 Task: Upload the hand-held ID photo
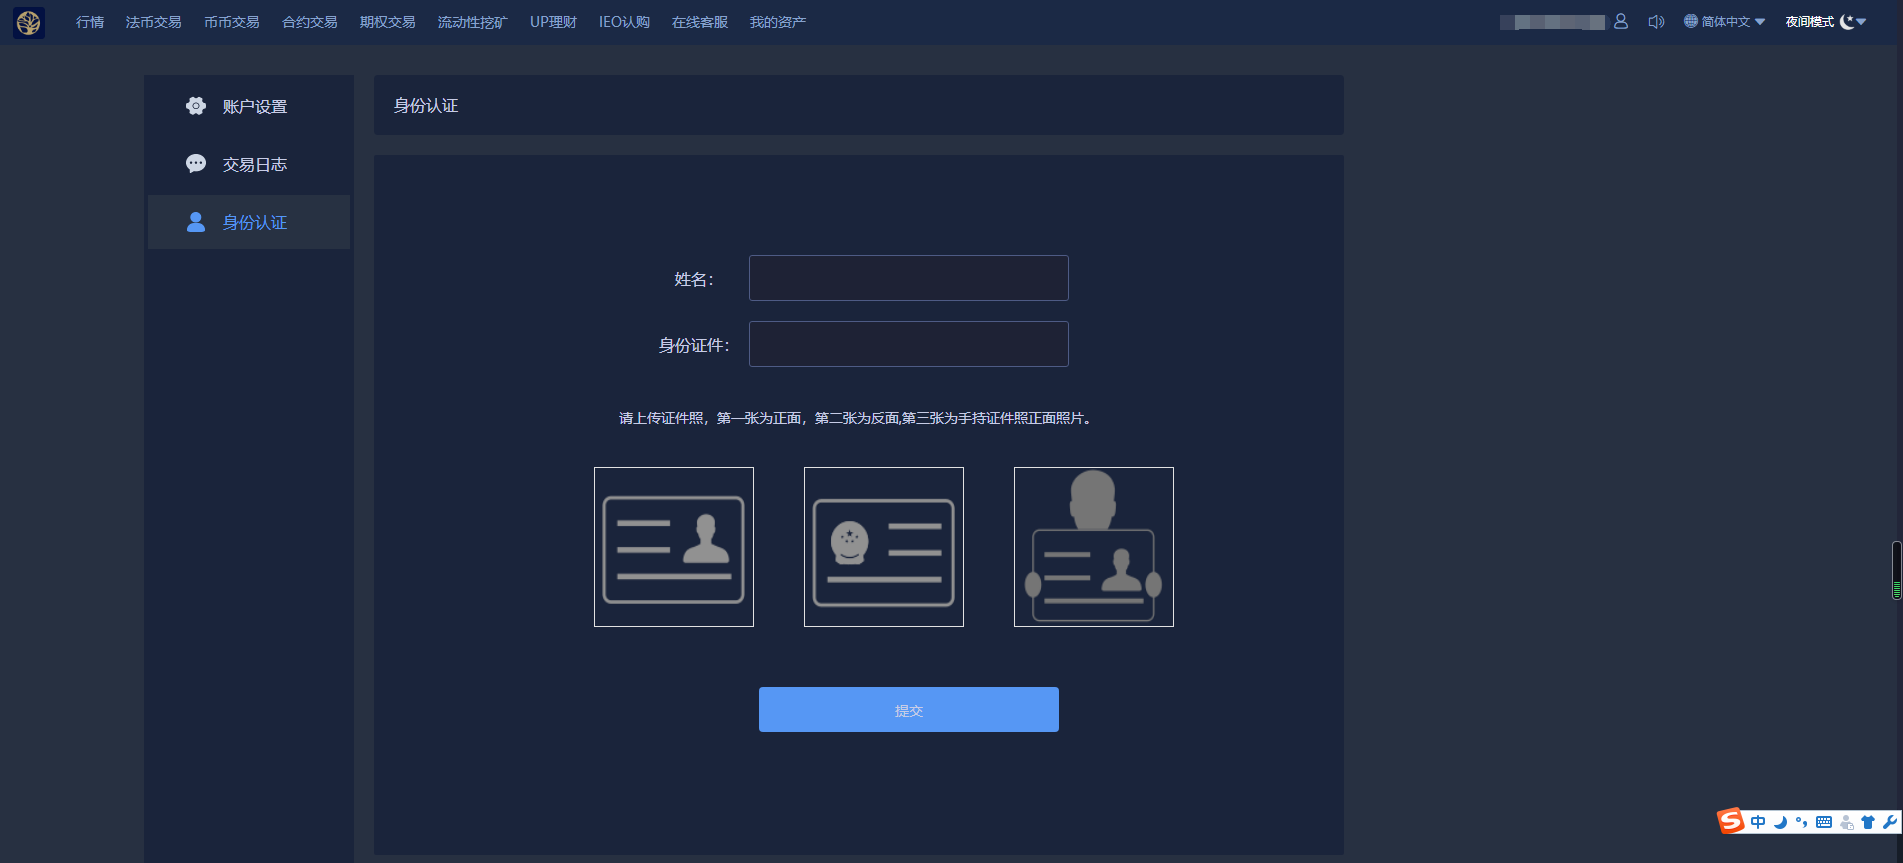[1093, 547]
